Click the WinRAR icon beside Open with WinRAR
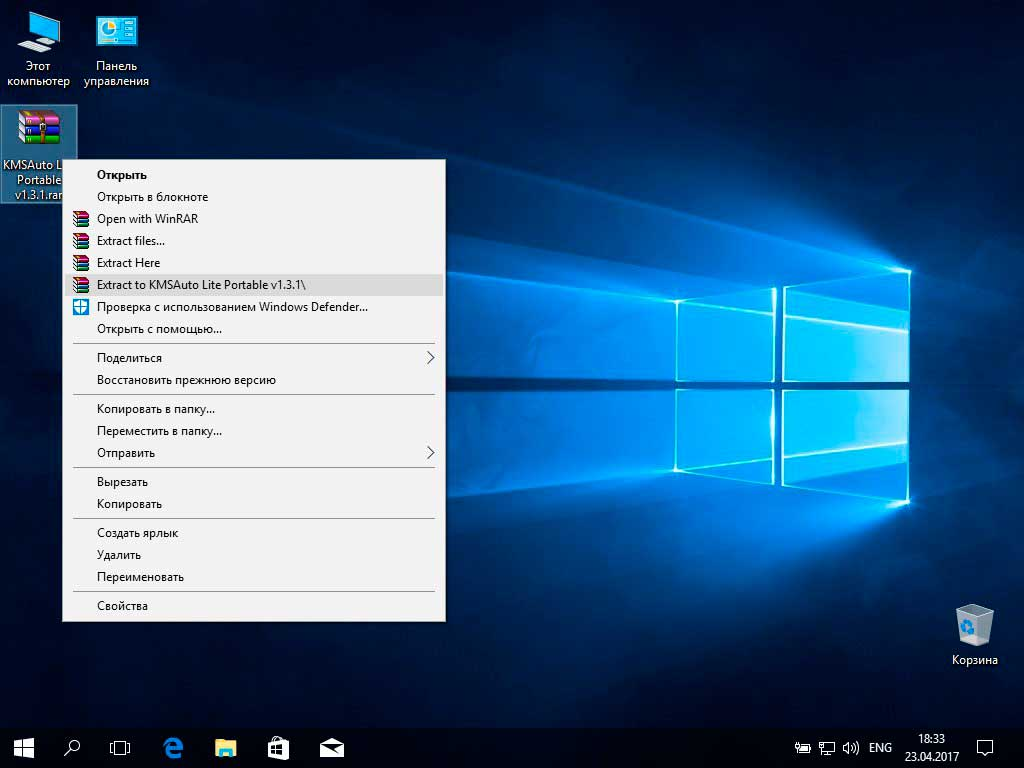 tap(81, 219)
